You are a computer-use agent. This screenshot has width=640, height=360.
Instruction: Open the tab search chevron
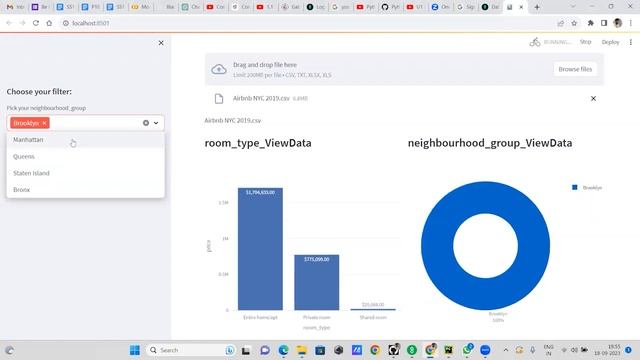click(573, 7)
